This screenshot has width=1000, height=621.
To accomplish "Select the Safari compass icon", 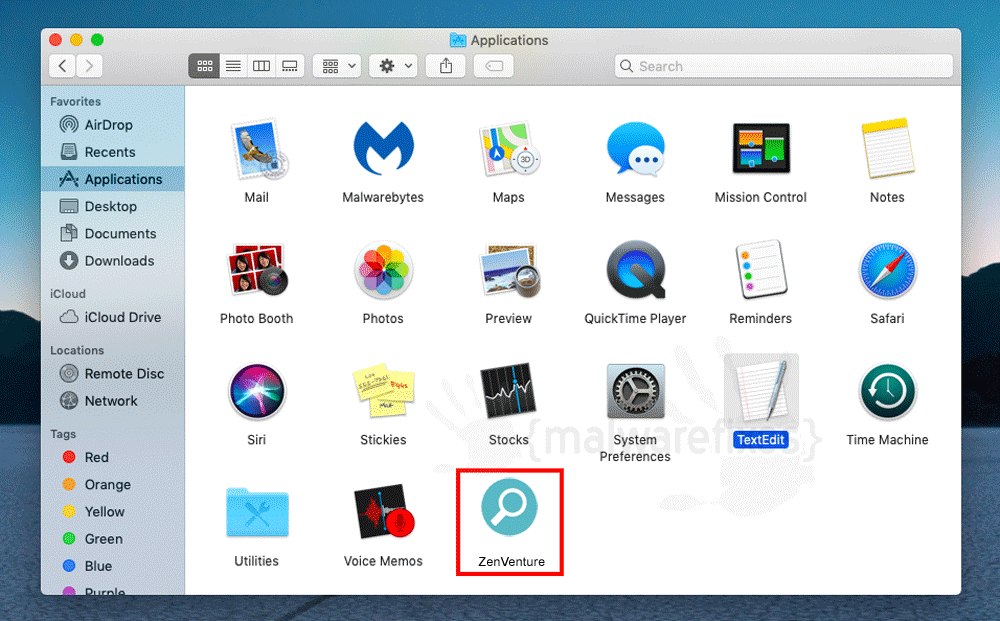I will click(x=887, y=270).
